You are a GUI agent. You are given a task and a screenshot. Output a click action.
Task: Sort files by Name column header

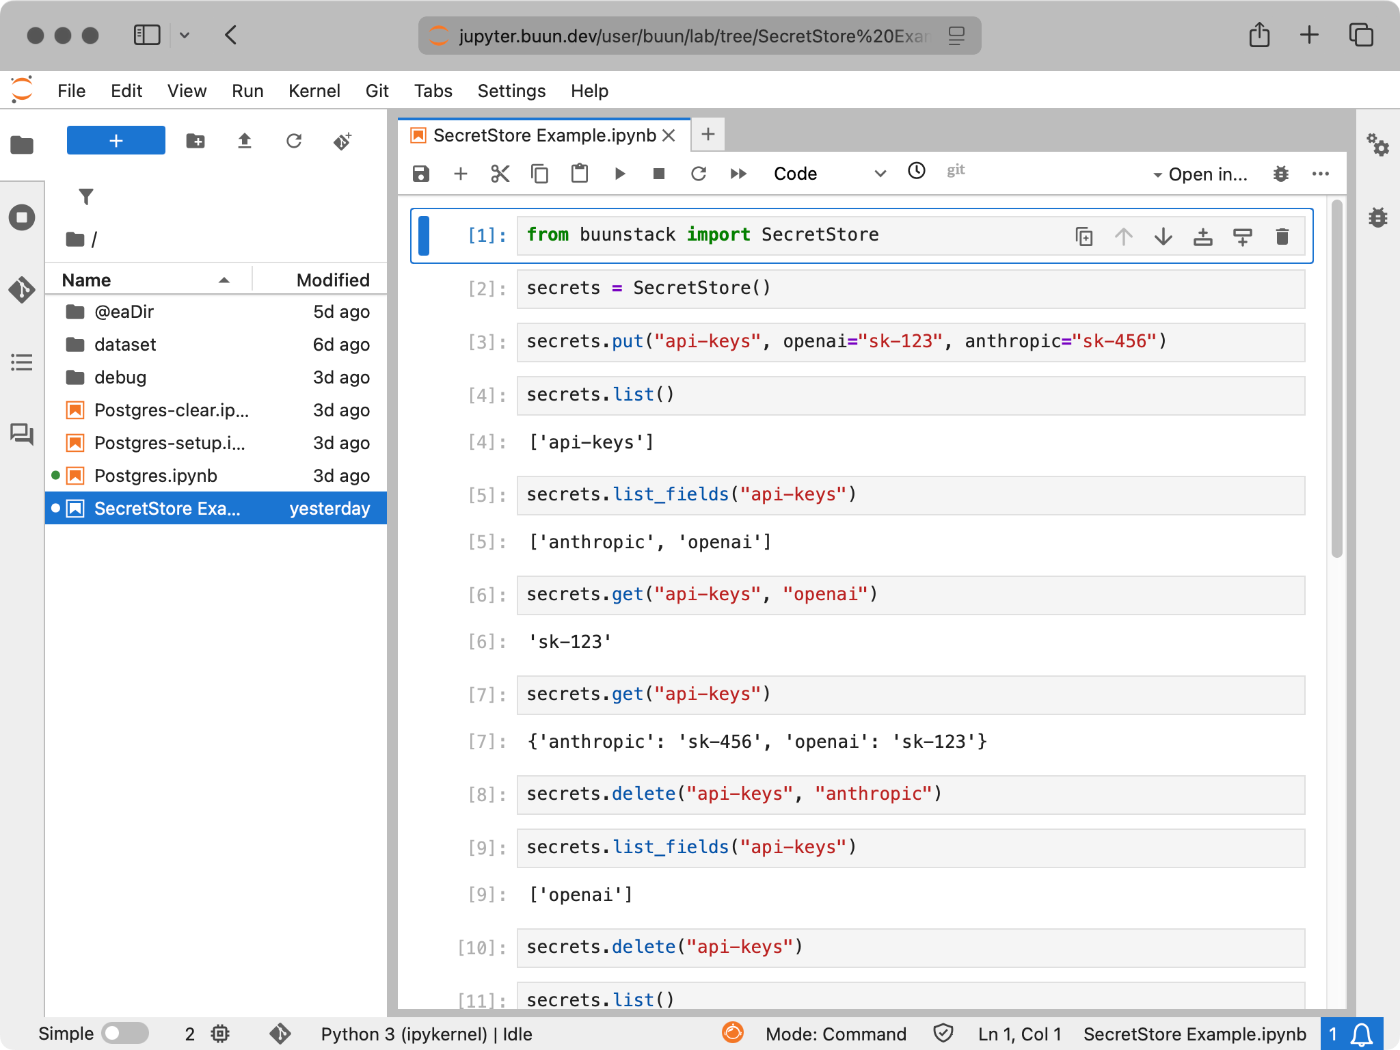(146, 280)
